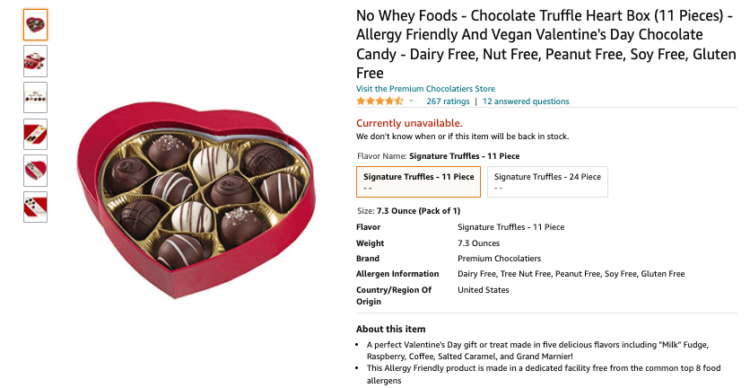Open the 267 ratings link

tap(448, 101)
